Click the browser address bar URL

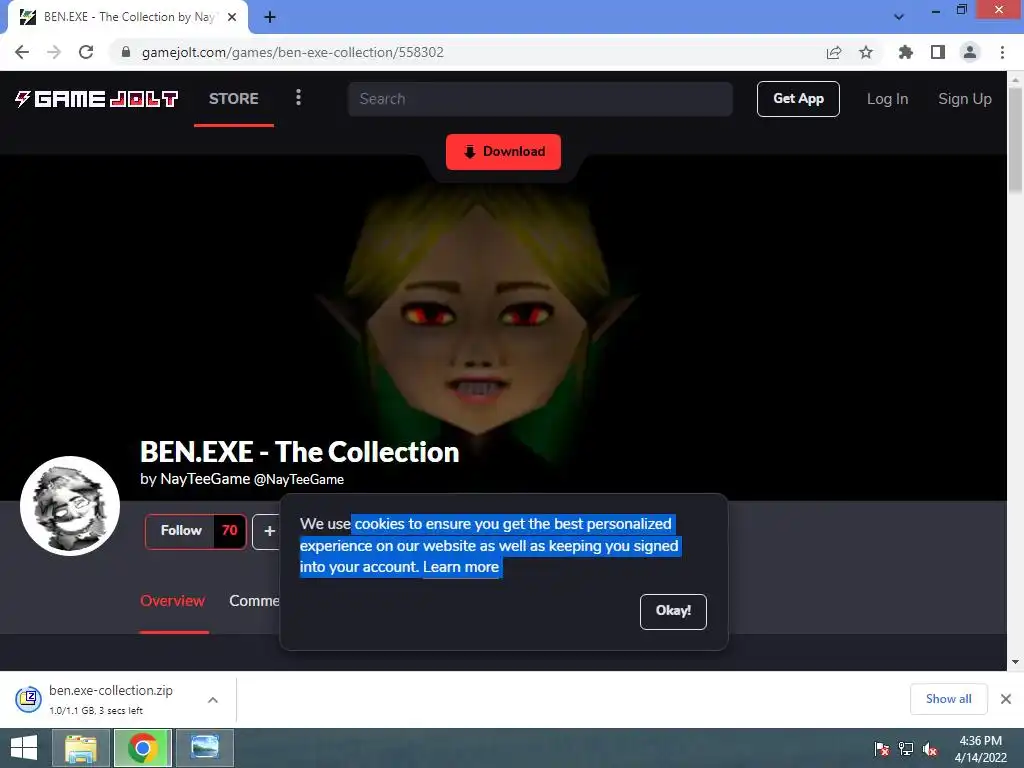[293, 52]
